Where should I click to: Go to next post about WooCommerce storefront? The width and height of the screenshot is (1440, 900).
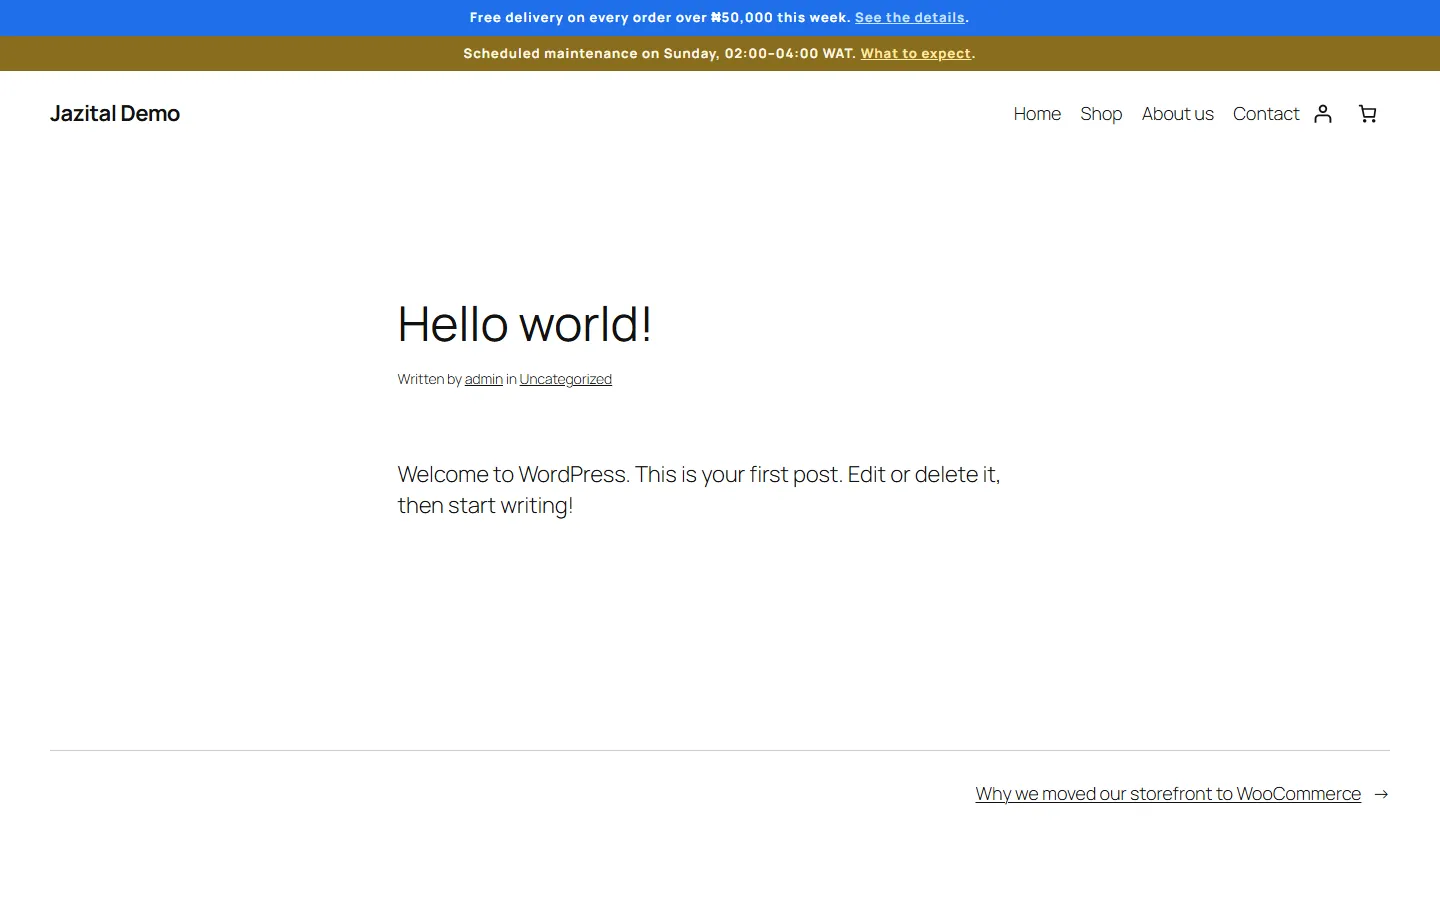pos(1168,794)
